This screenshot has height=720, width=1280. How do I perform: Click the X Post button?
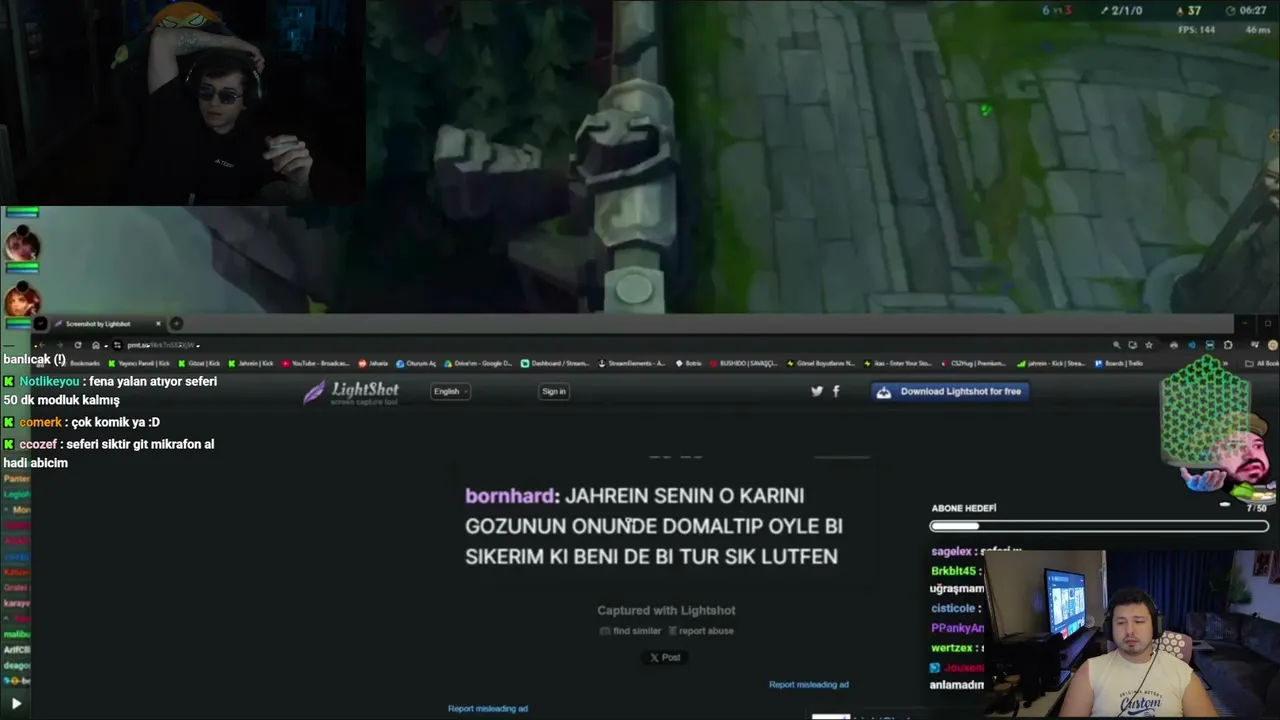click(665, 657)
